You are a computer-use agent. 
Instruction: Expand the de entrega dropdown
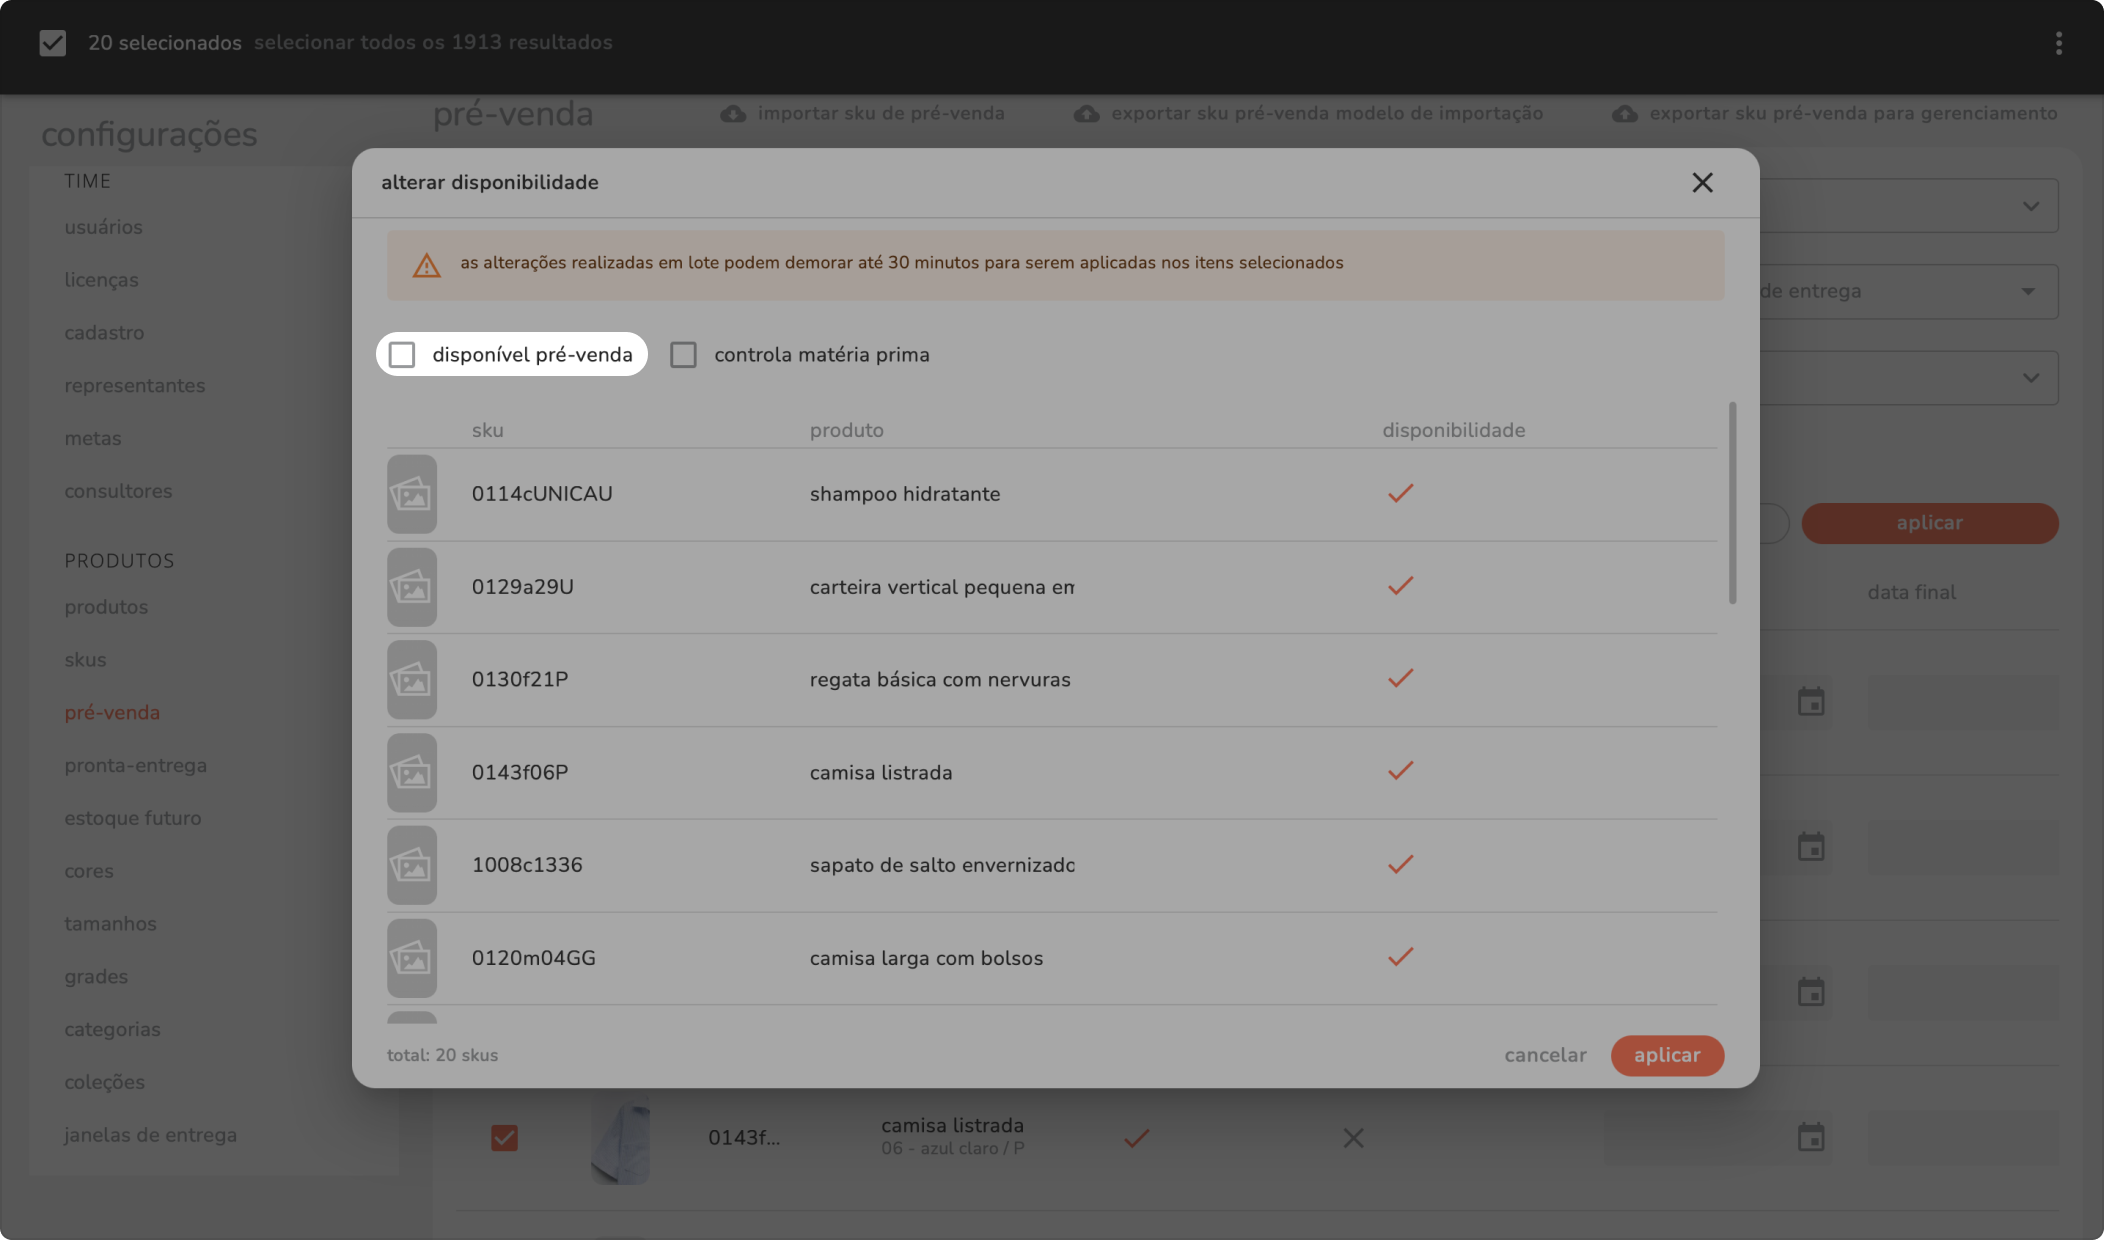(2028, 292)
